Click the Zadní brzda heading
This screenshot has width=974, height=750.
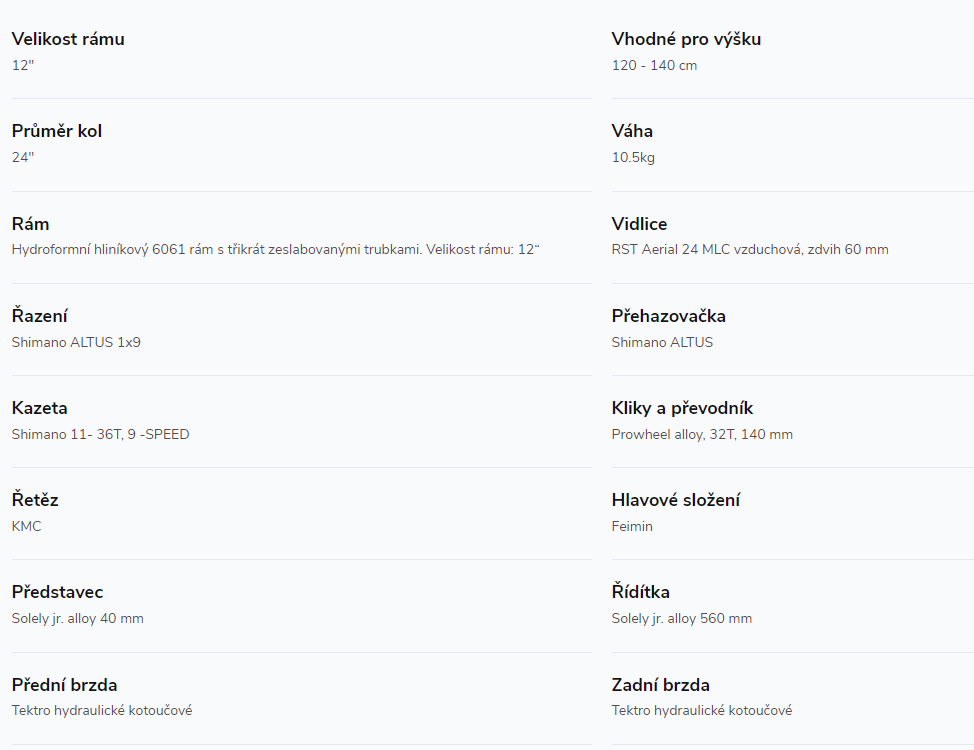pyautogui.click(x=660, y=685)
